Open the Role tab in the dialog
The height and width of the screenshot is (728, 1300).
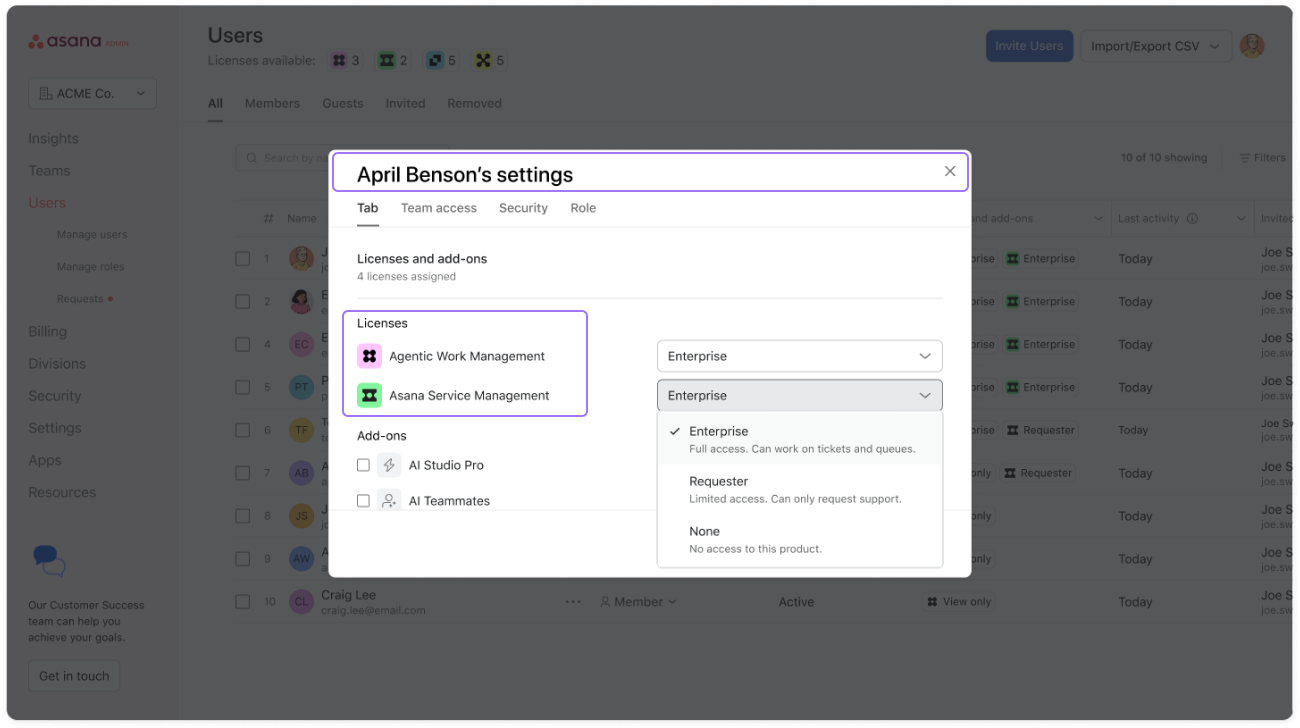click(x=583, y=208)
